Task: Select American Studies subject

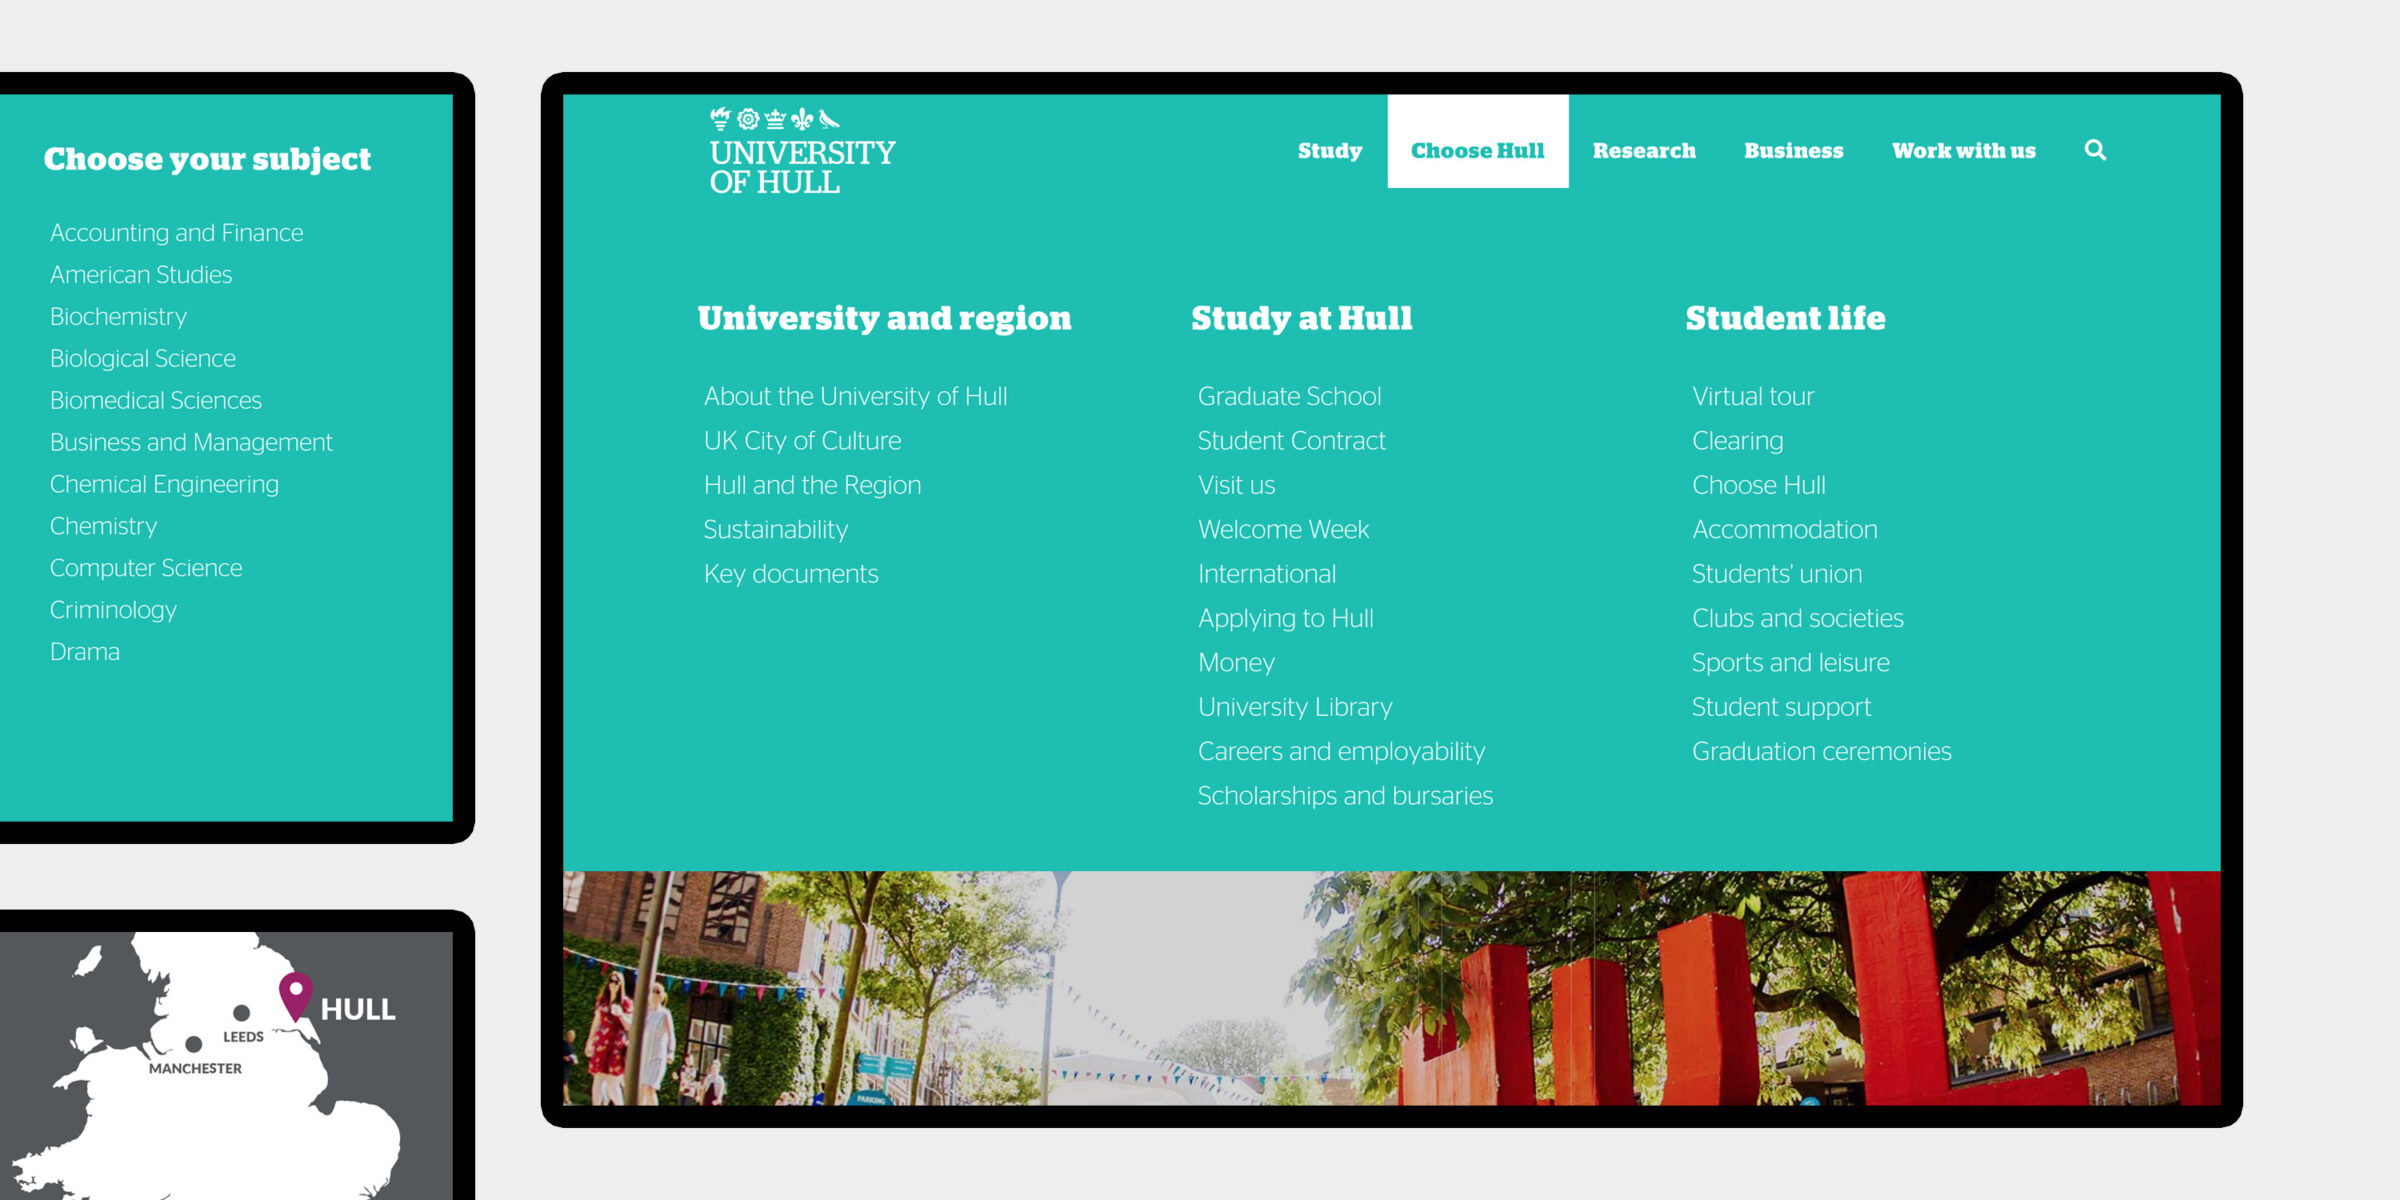Action: click(140, 275)
